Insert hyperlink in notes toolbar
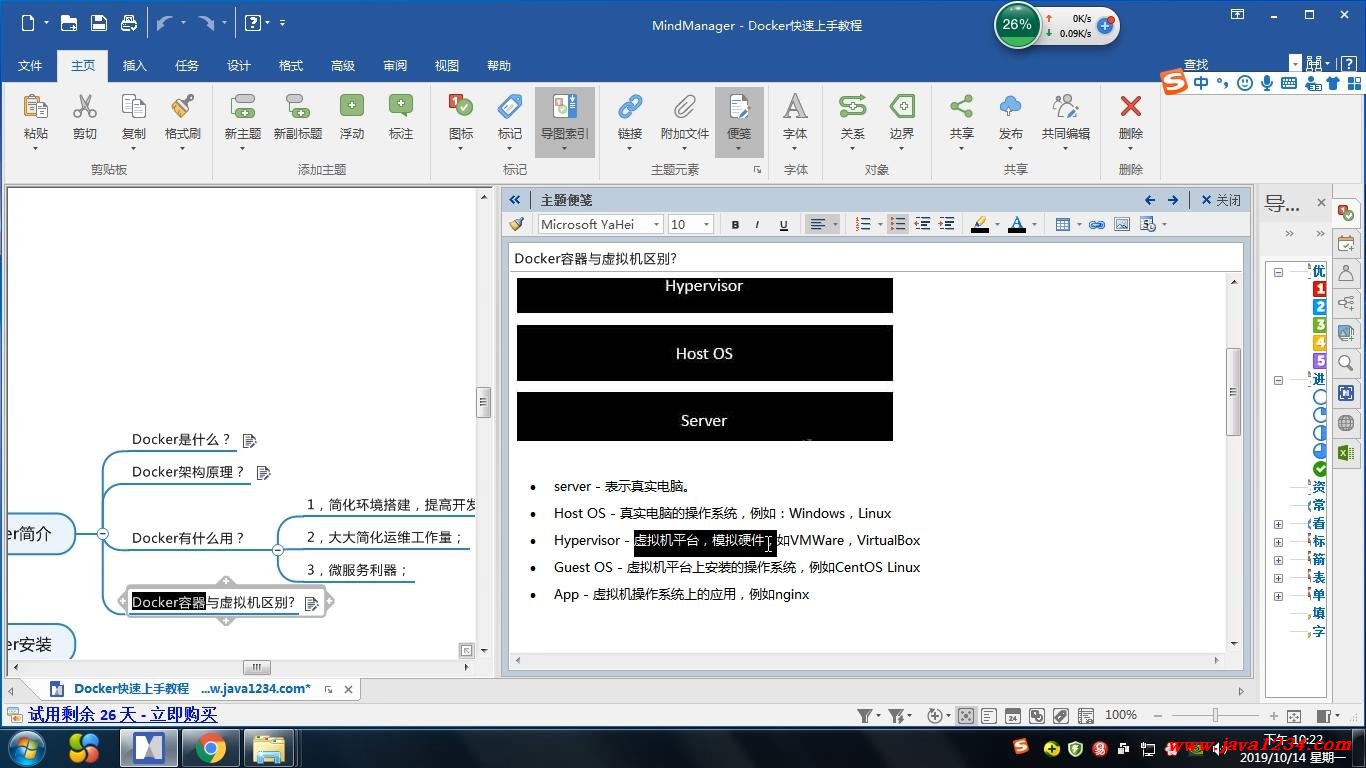1366x768 pixels. click(1097, 225)
